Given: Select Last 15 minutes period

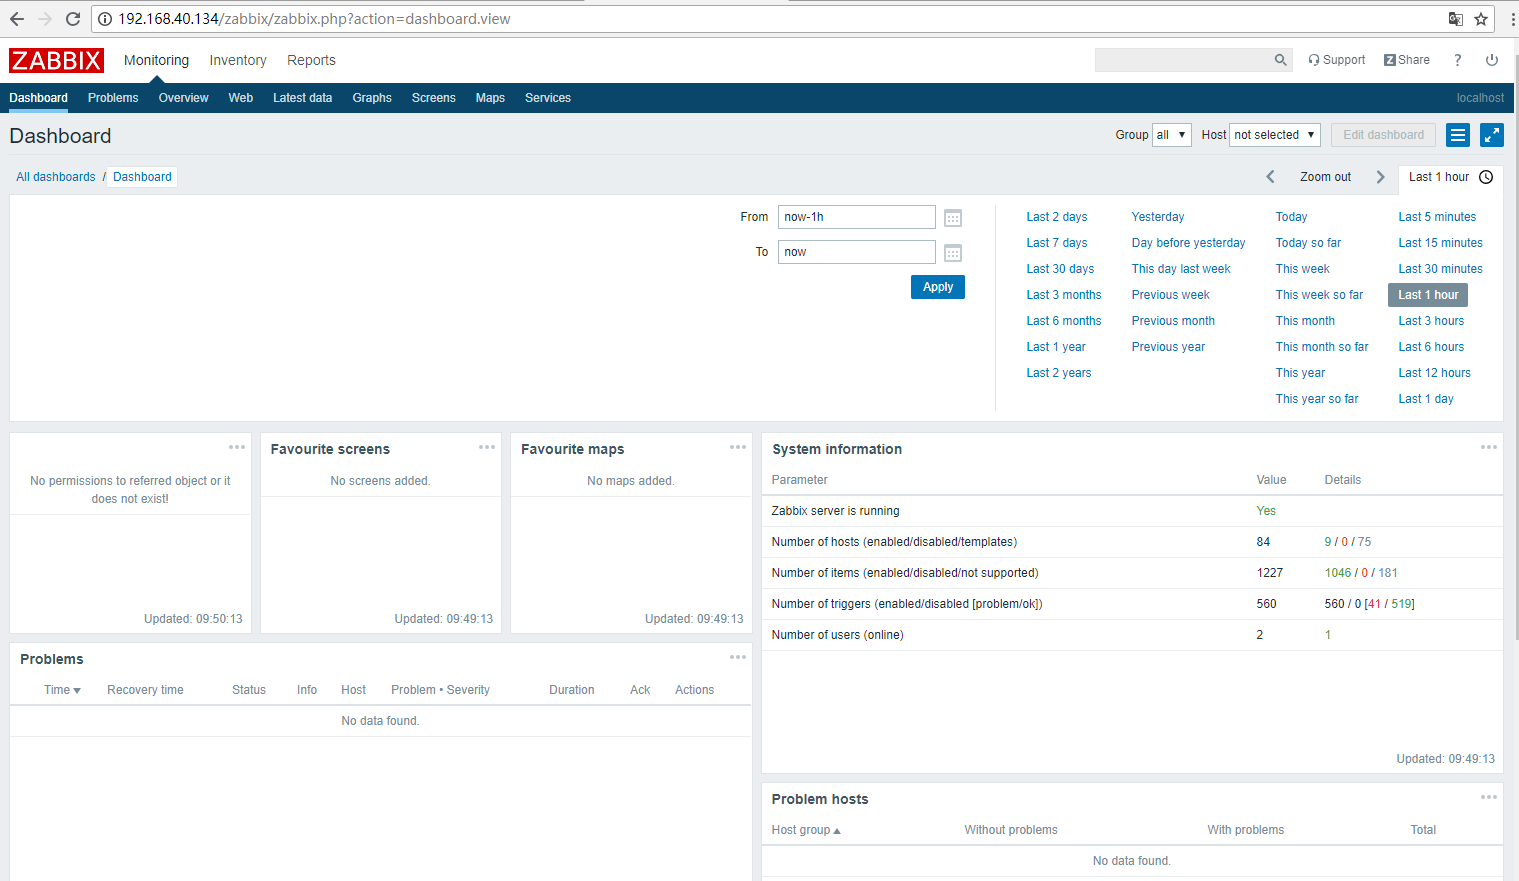Looking at the screenshot, I should pyautogui.click(x=1441, y=243).
